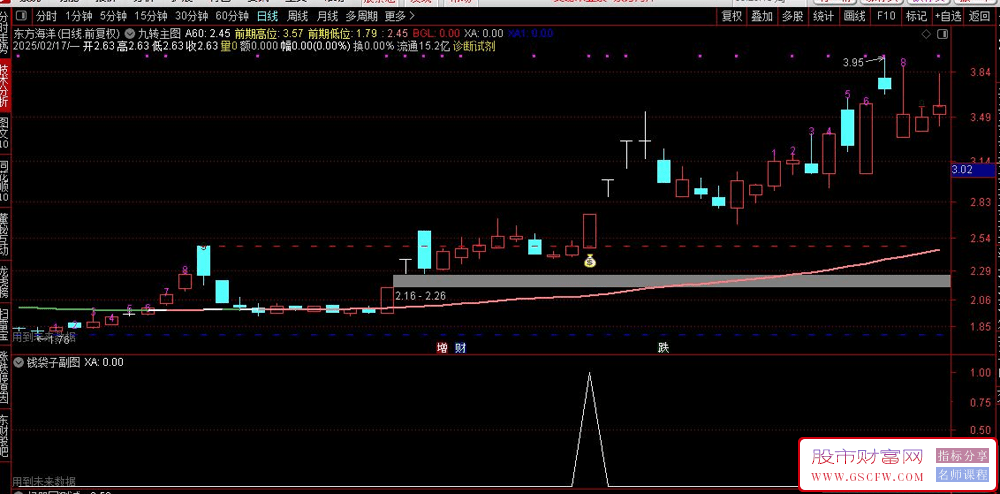Click the 返回 back button

click(x=980, y=16)
